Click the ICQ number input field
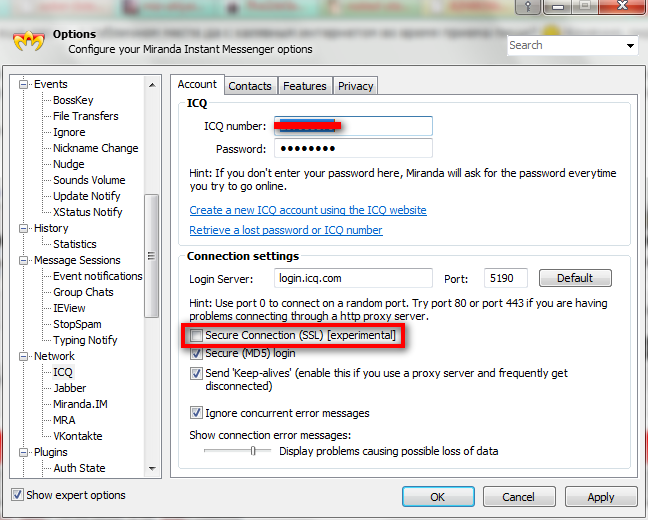 (353, 126)
